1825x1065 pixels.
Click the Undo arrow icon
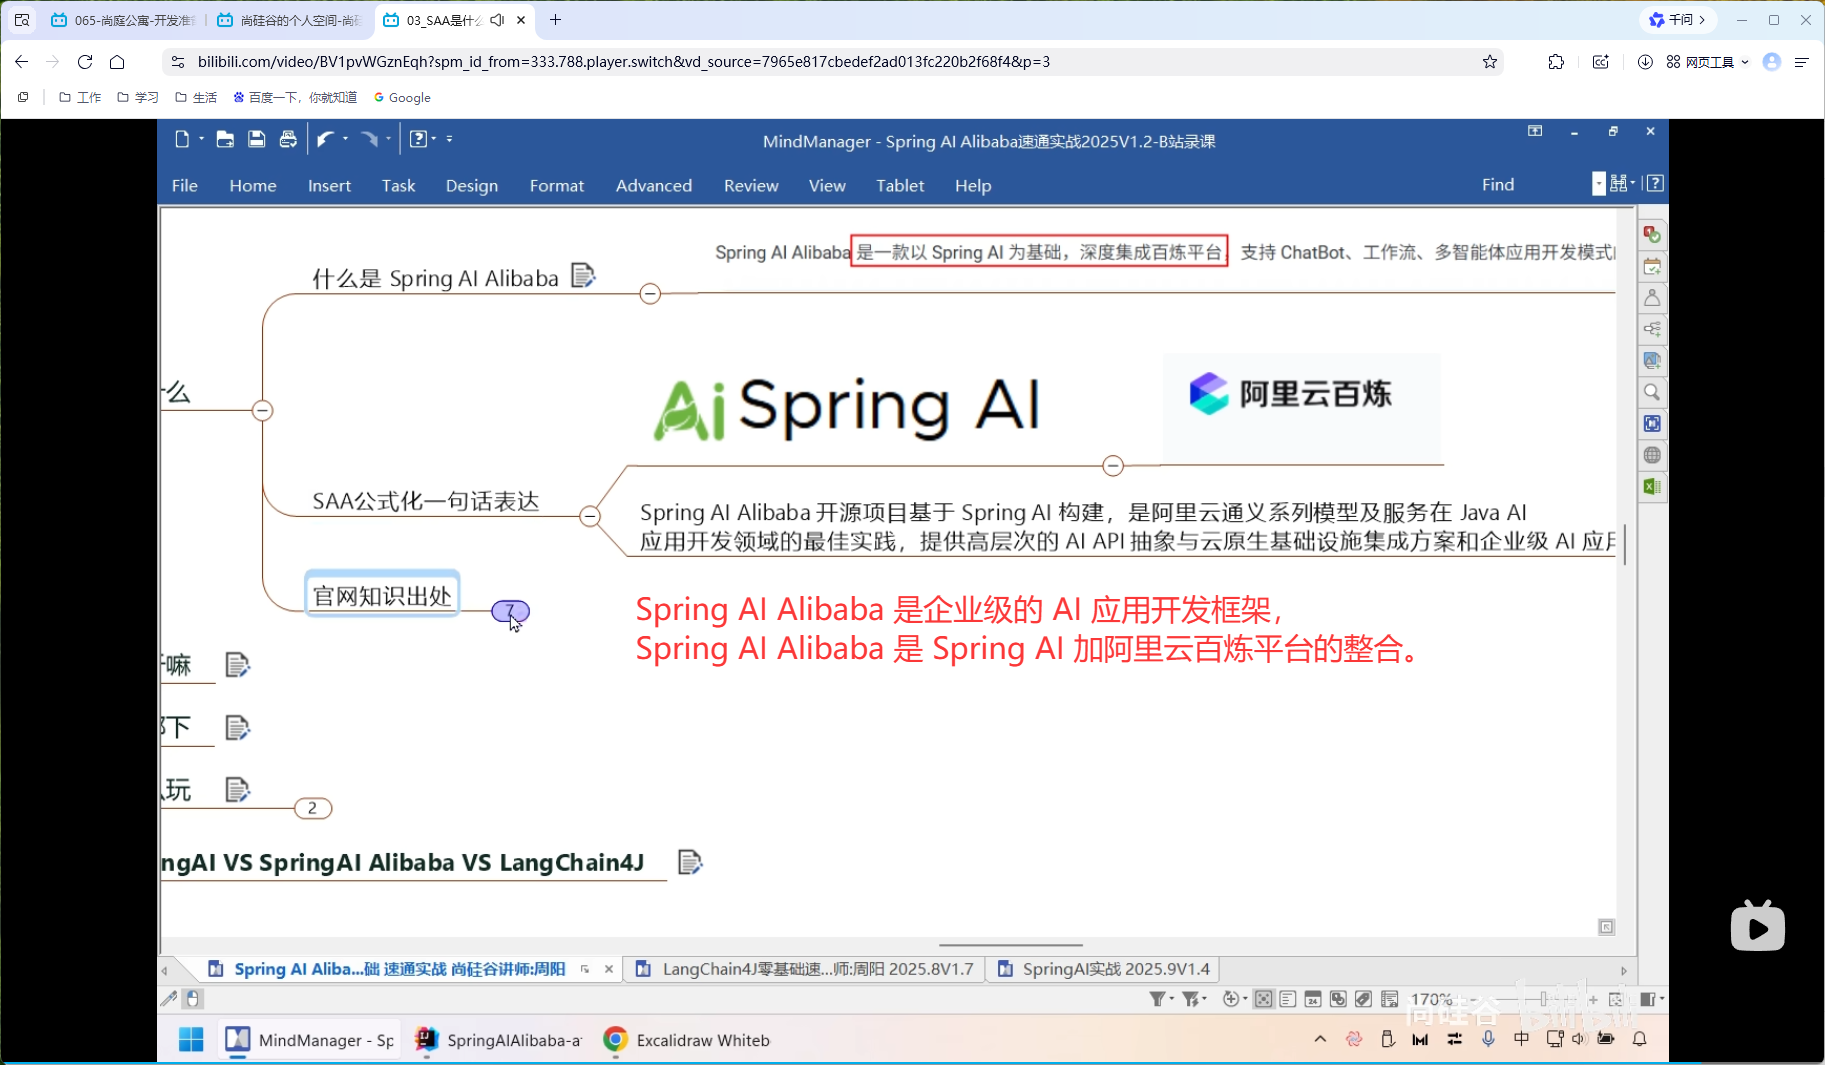coord(326,140)
